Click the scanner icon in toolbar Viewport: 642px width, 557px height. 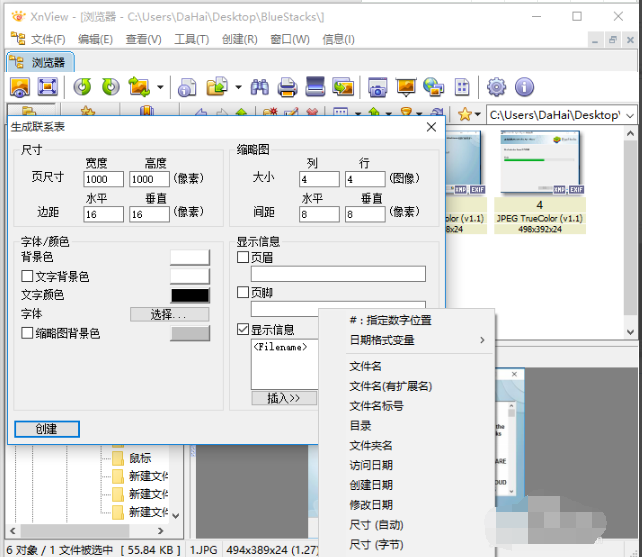(x=315, y=87)
